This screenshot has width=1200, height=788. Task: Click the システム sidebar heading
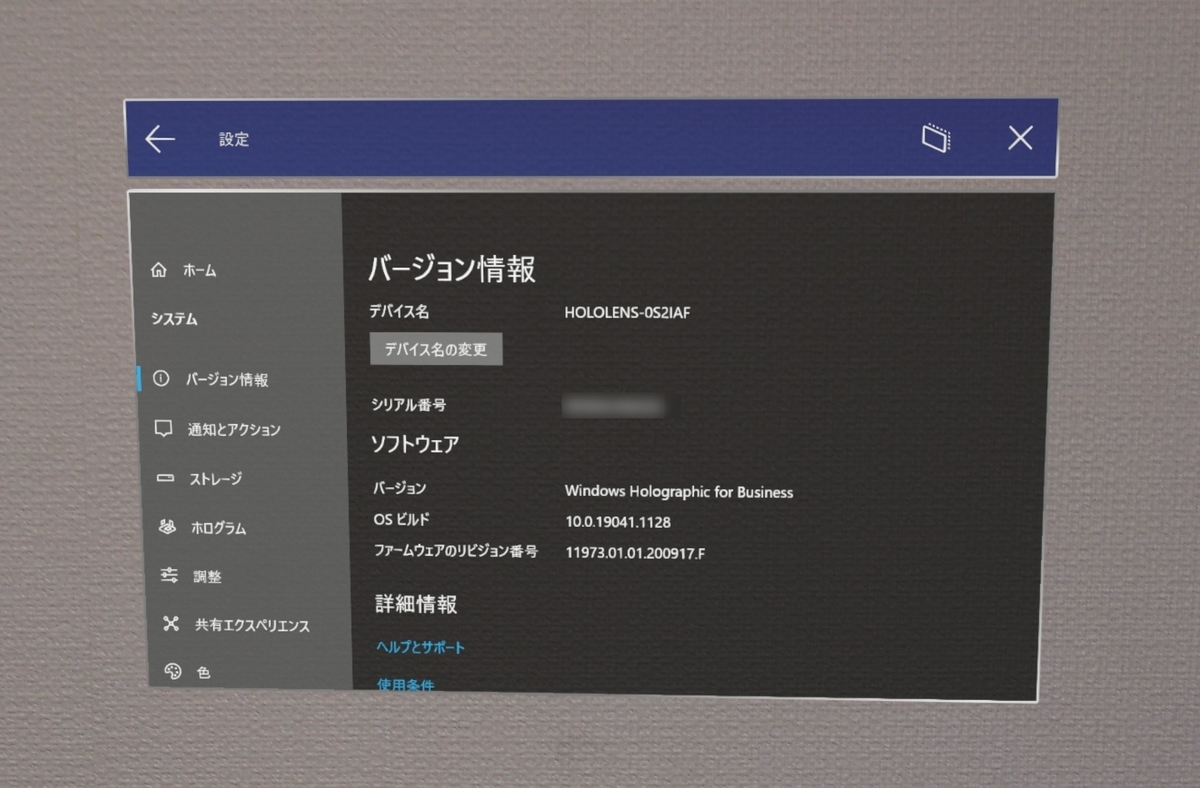coord(174,319)
